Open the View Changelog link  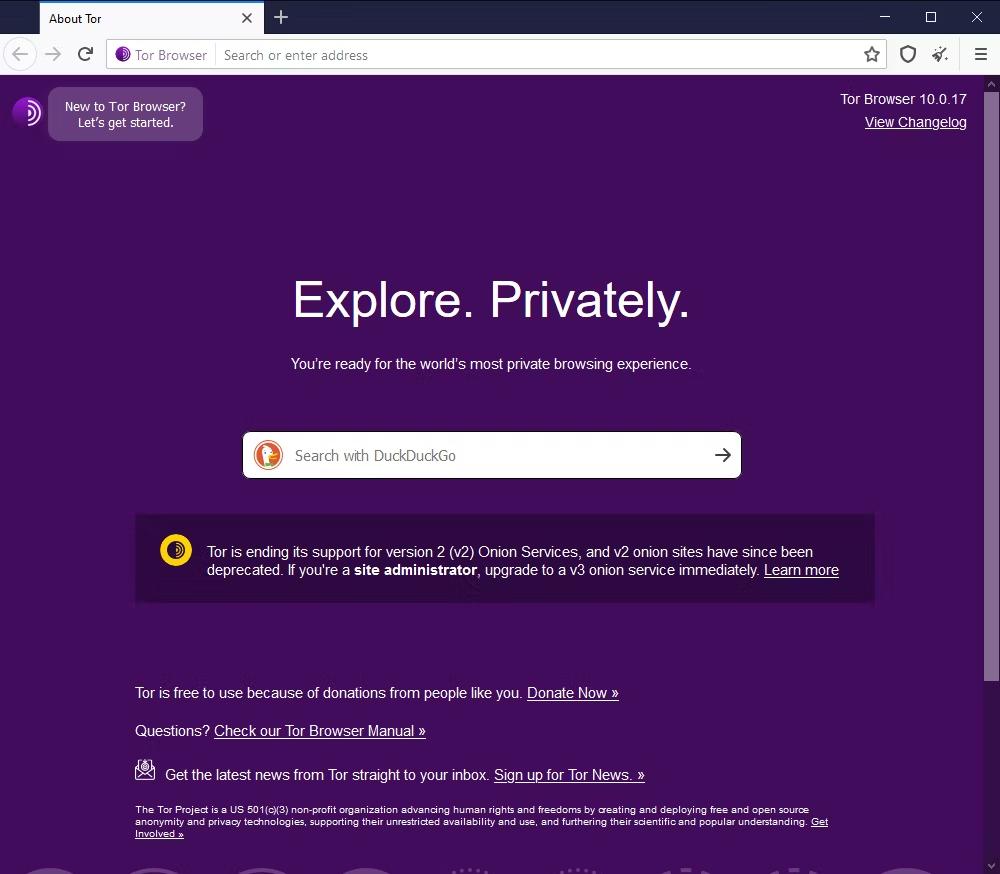[915, 121]
